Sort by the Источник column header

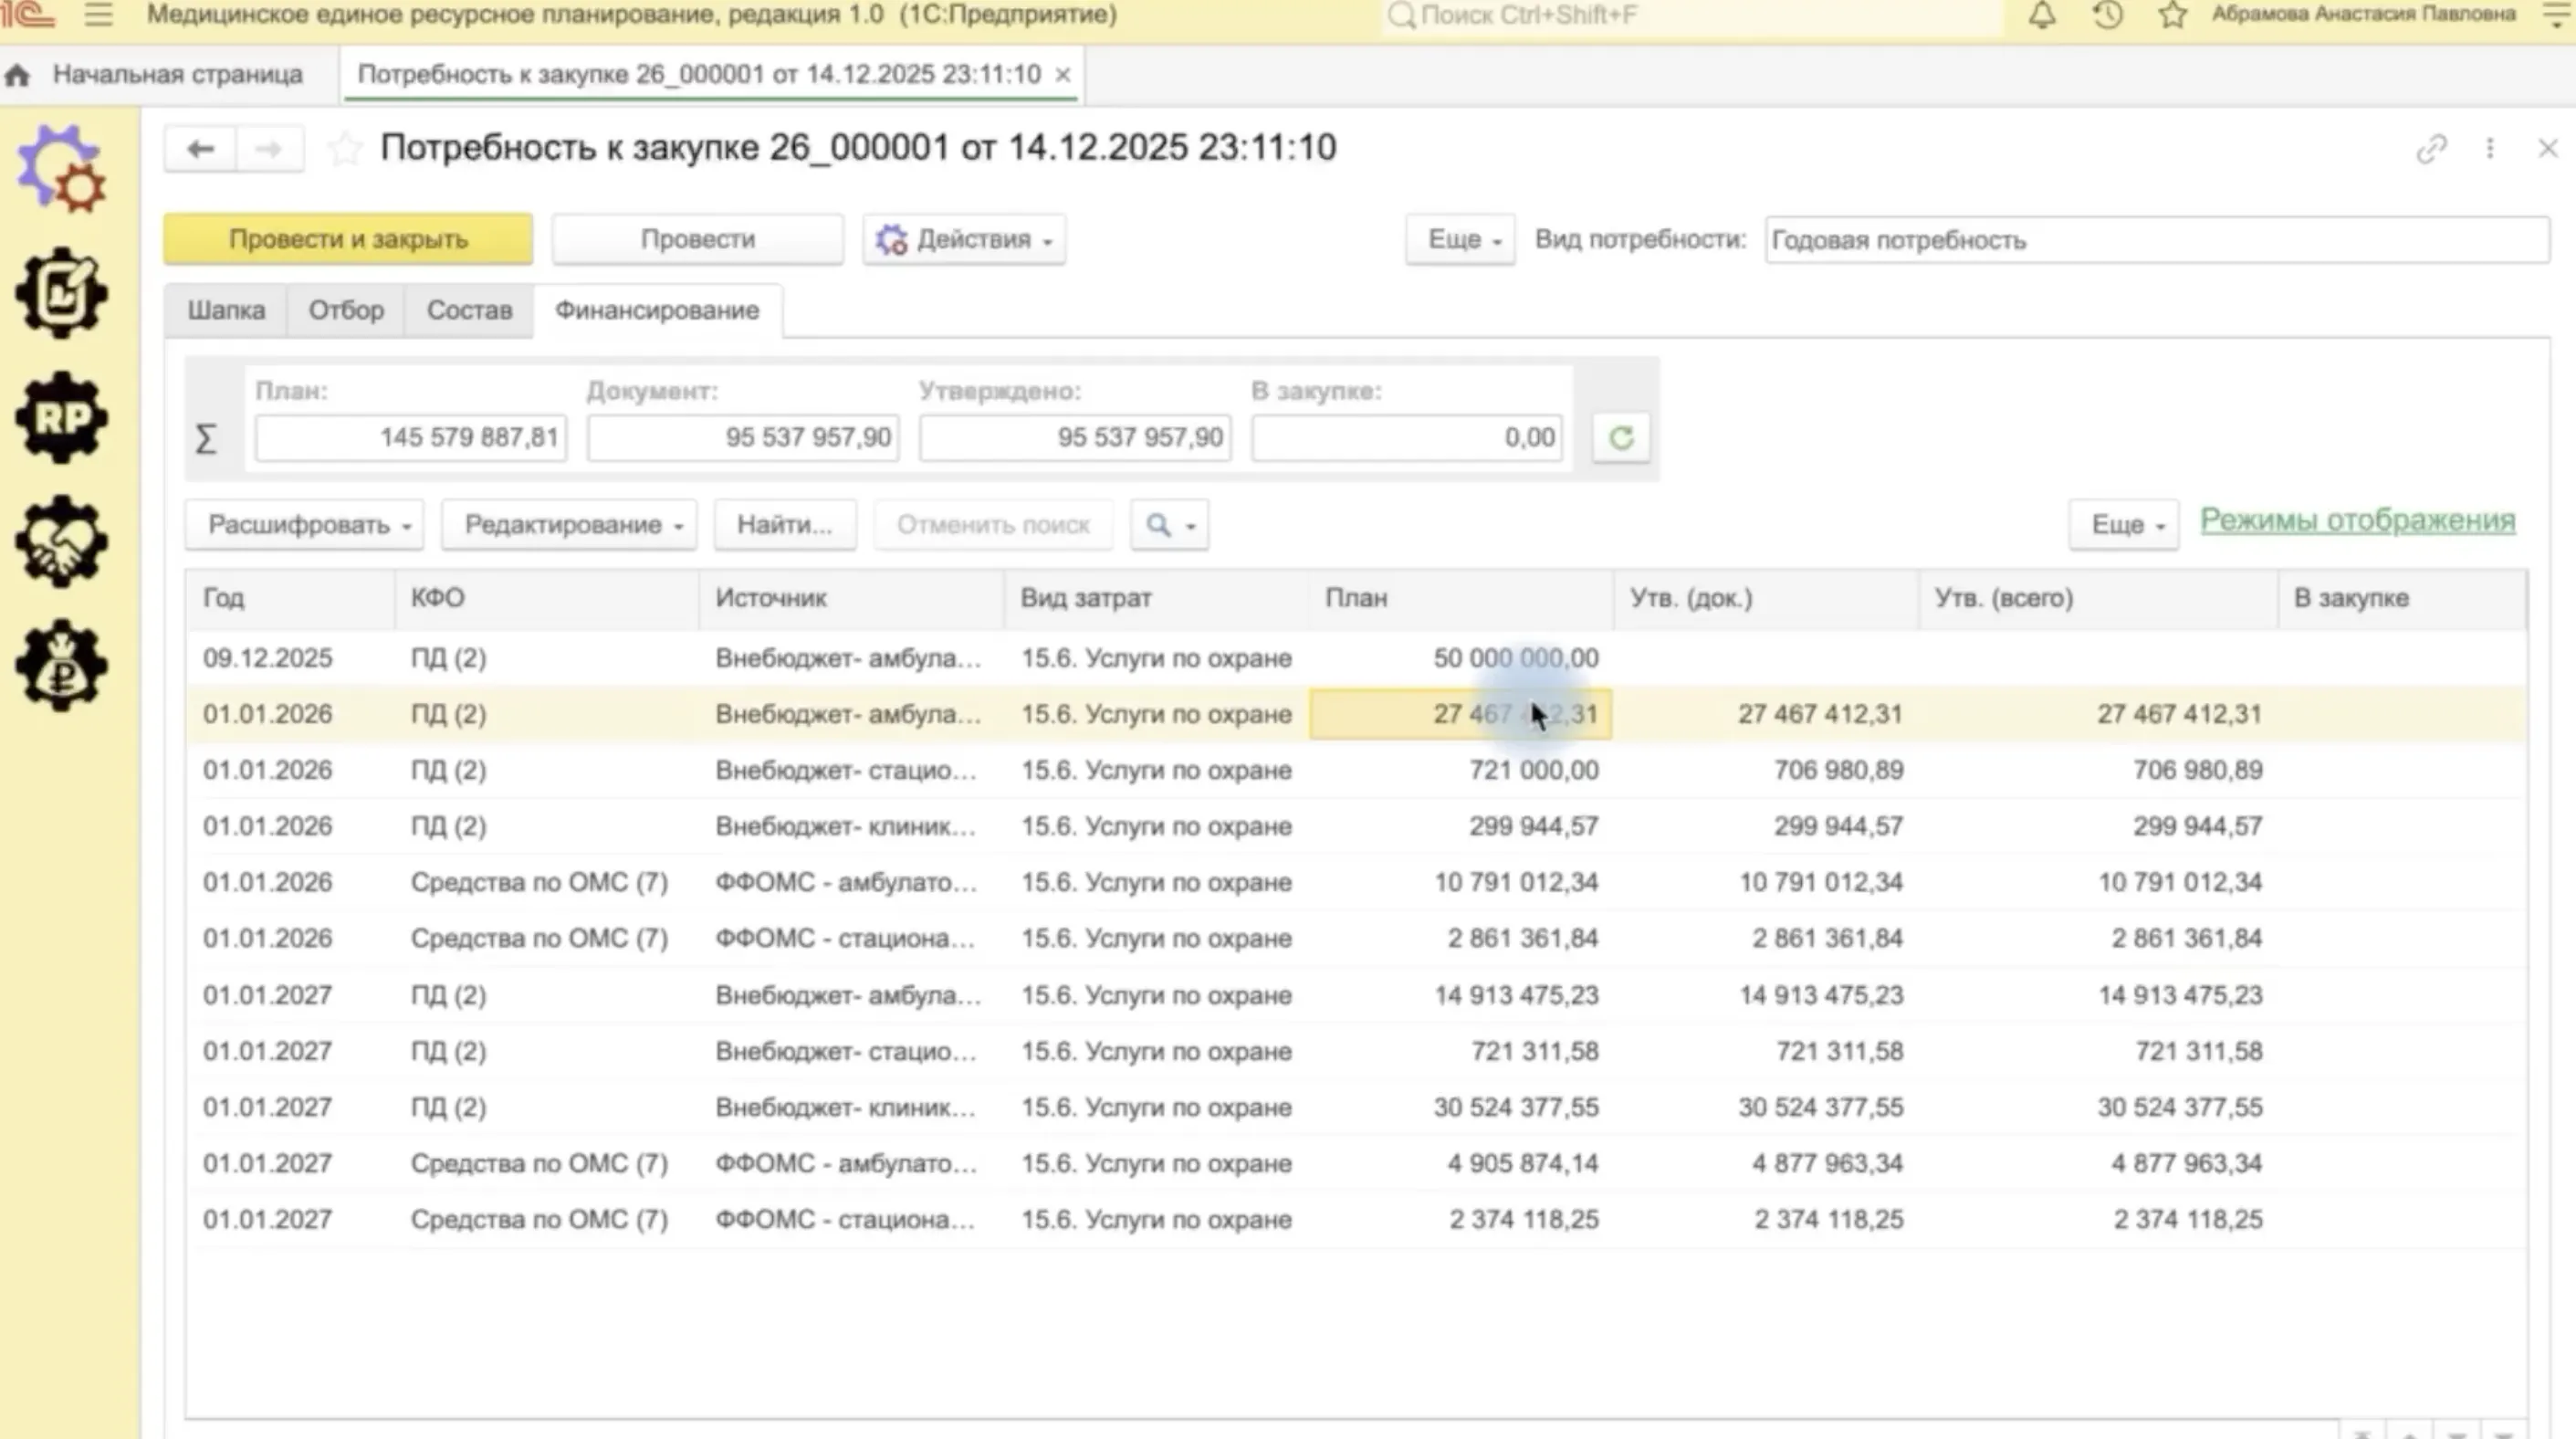[x=851, y=598]
